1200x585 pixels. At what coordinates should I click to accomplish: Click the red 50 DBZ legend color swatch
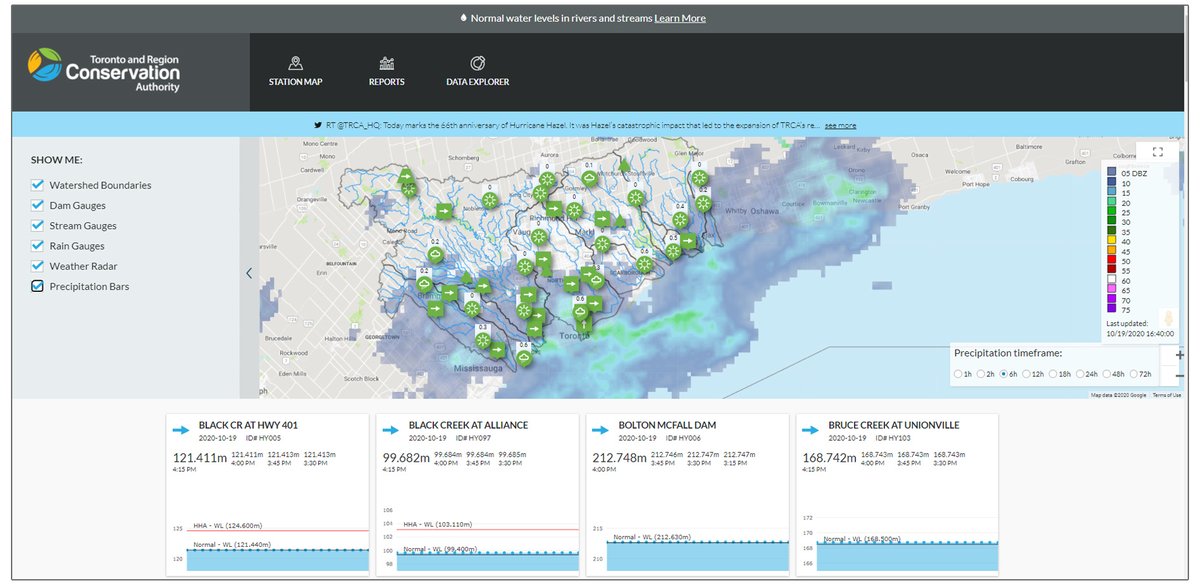coord(1110,259)
